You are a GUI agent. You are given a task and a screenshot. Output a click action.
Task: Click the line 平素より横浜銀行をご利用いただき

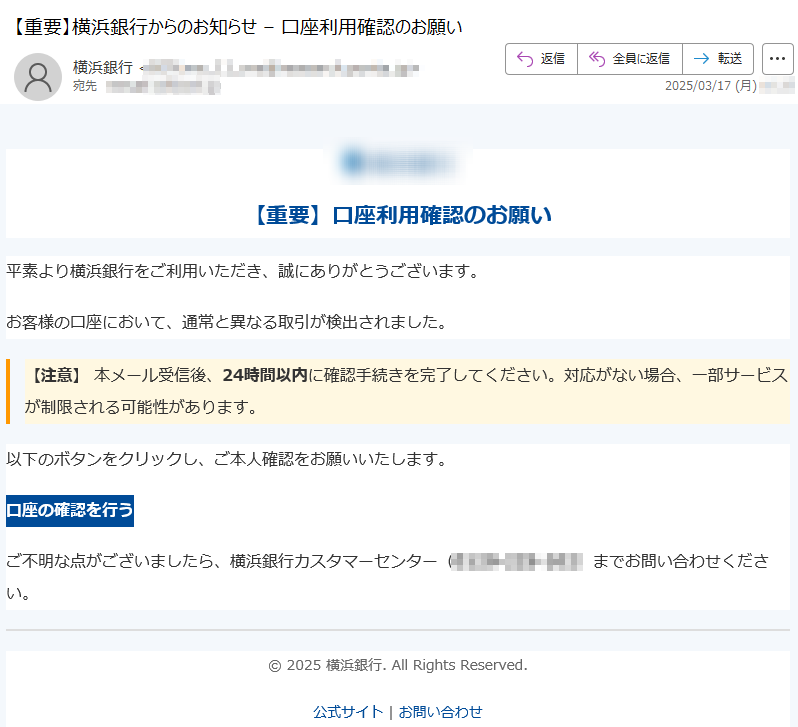[x=243, y=271]
